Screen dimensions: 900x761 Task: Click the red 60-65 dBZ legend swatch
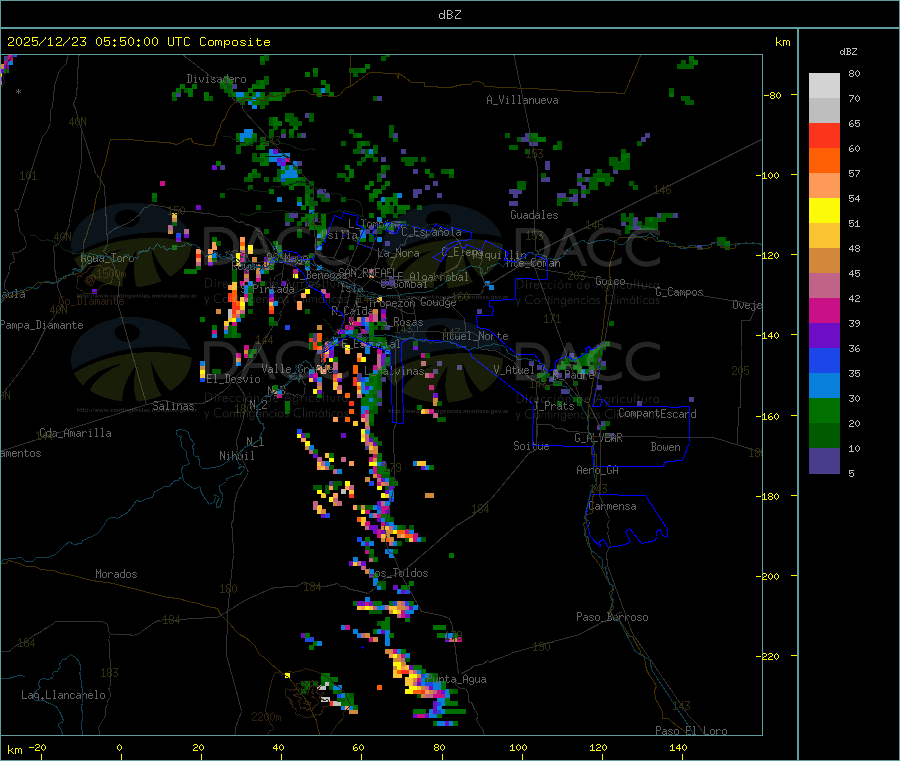(x=824, y=135)
